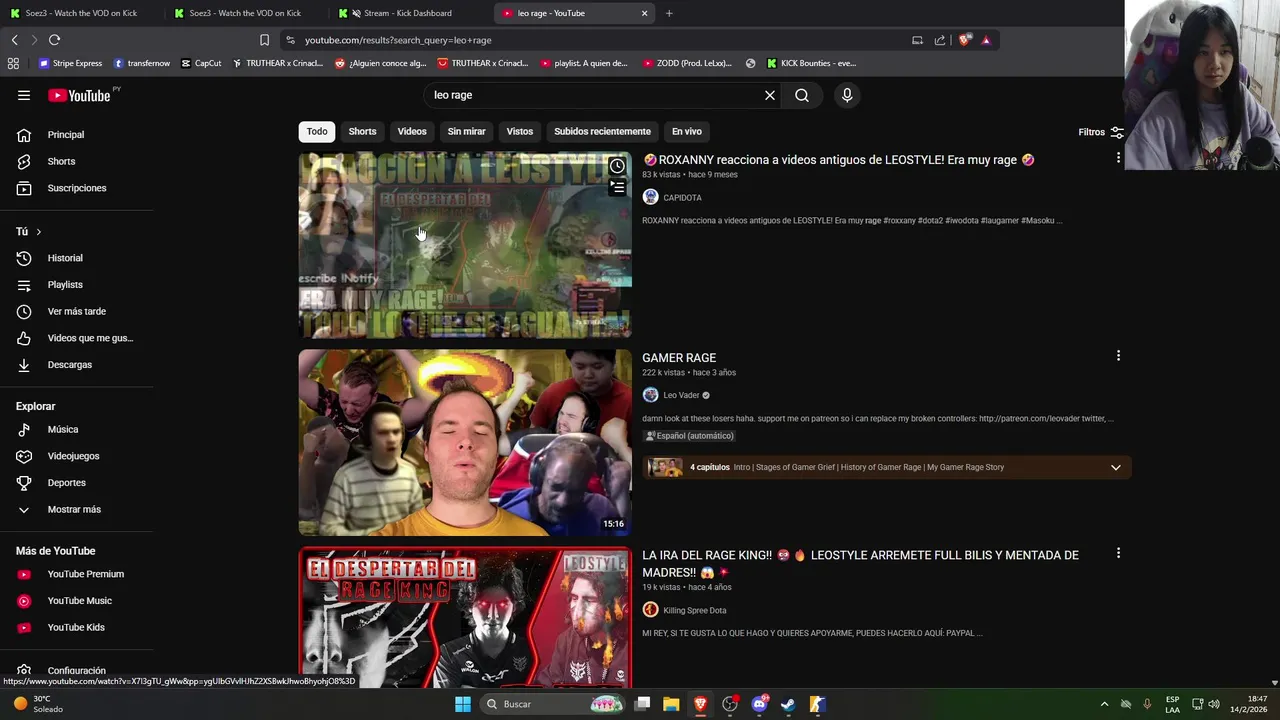
Task: Select the Vistos filter chip
Action: point(520,131)
